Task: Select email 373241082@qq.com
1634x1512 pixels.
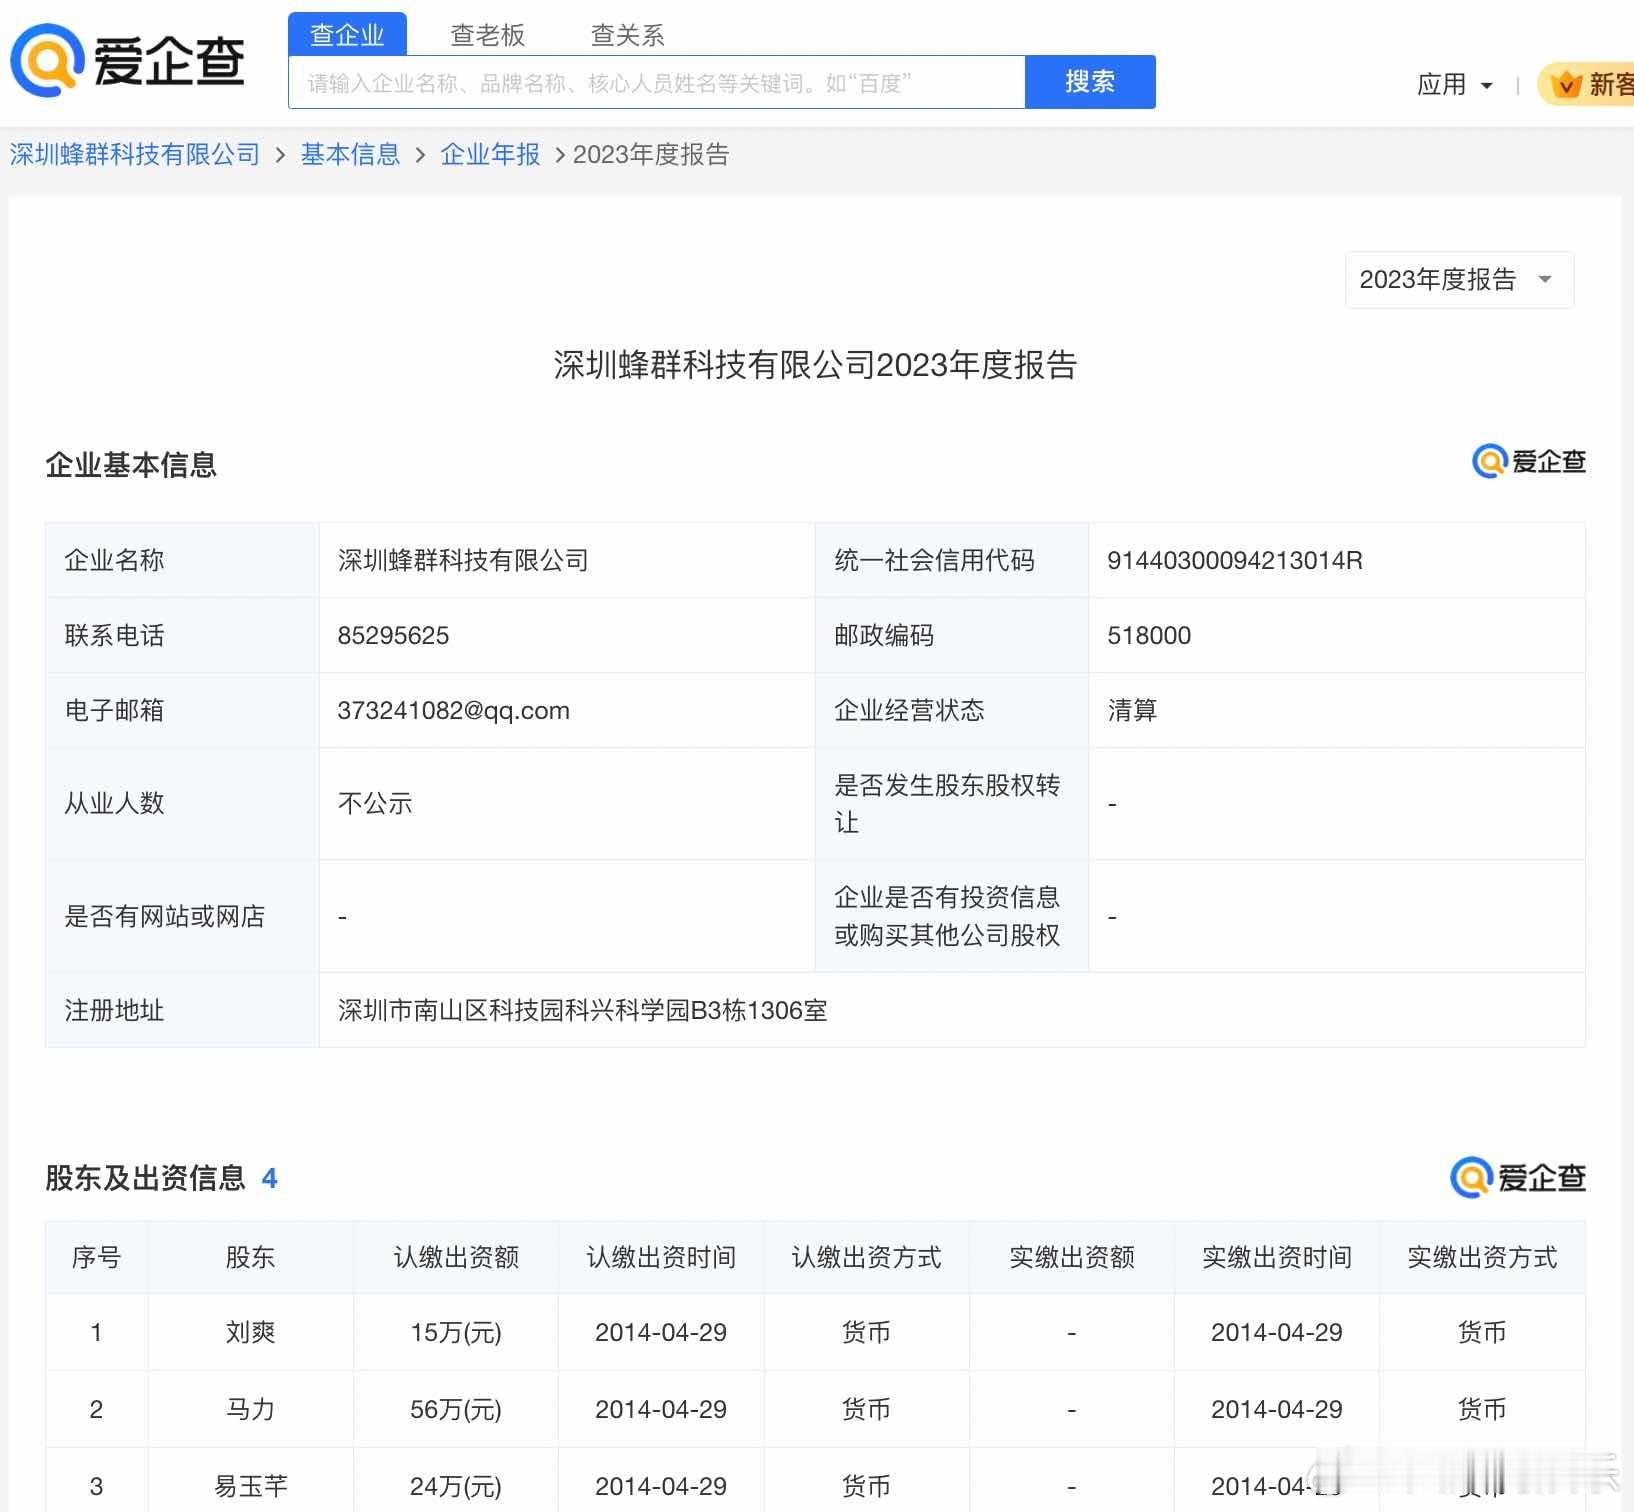Action: [453, 710]
